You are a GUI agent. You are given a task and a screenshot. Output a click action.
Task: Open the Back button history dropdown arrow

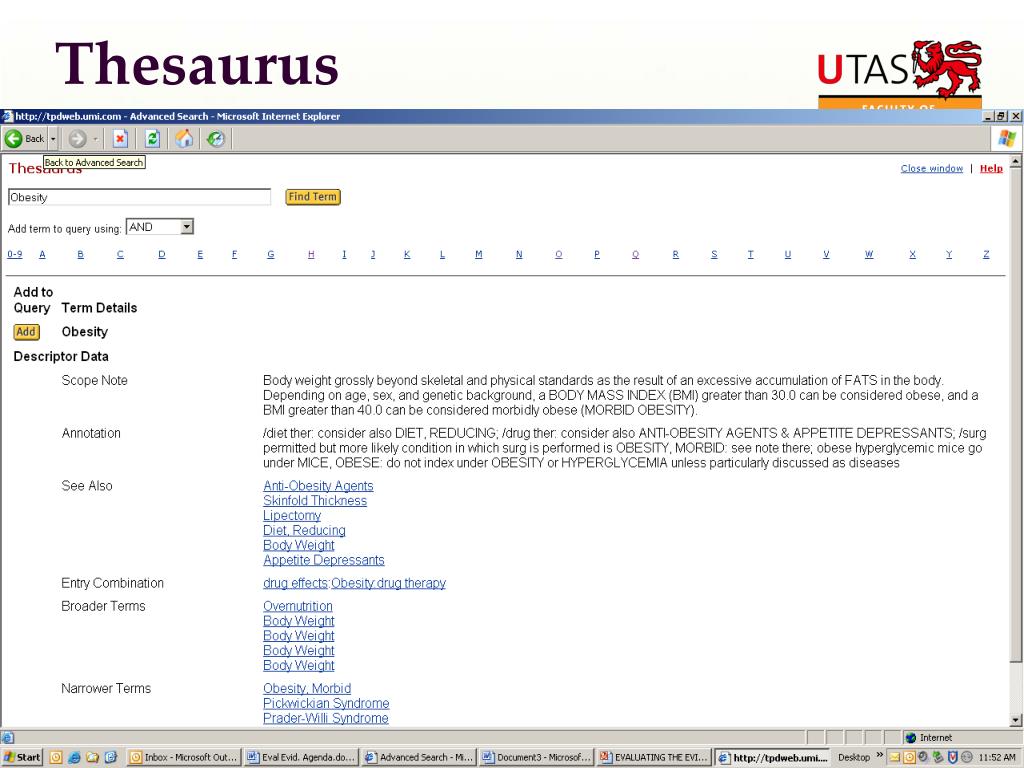52,139
